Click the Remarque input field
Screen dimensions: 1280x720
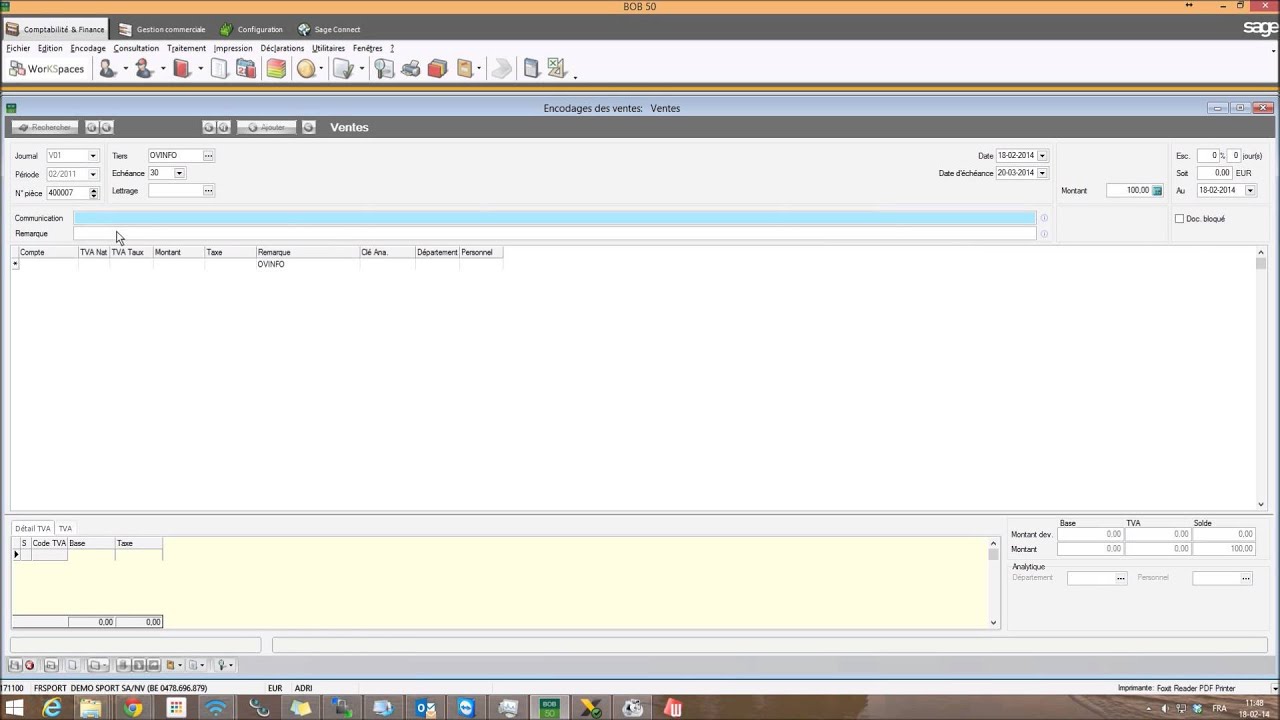pos(555,234)
